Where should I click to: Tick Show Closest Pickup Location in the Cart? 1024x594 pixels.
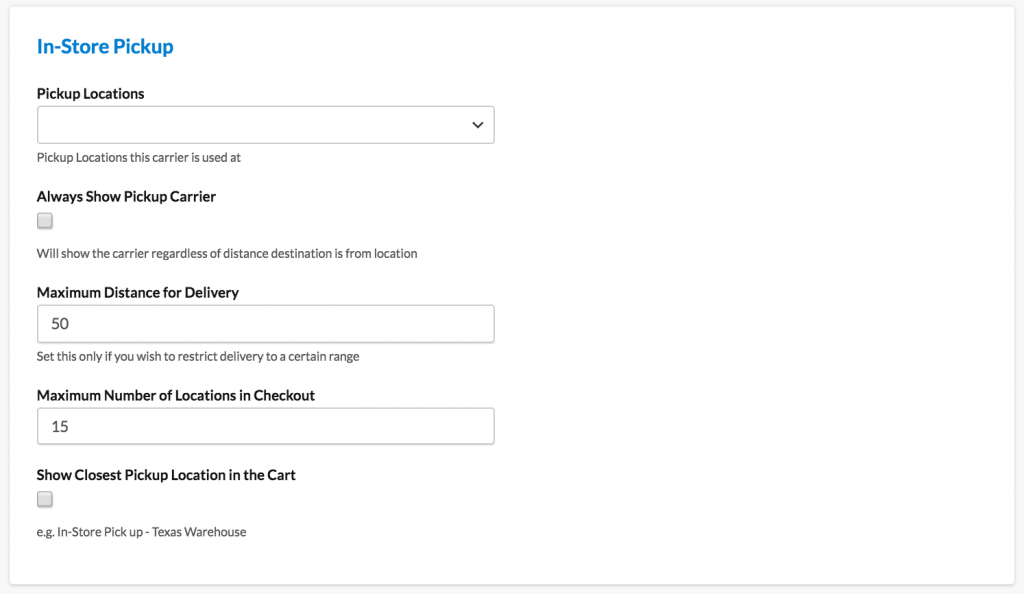[x=45, y=499]
